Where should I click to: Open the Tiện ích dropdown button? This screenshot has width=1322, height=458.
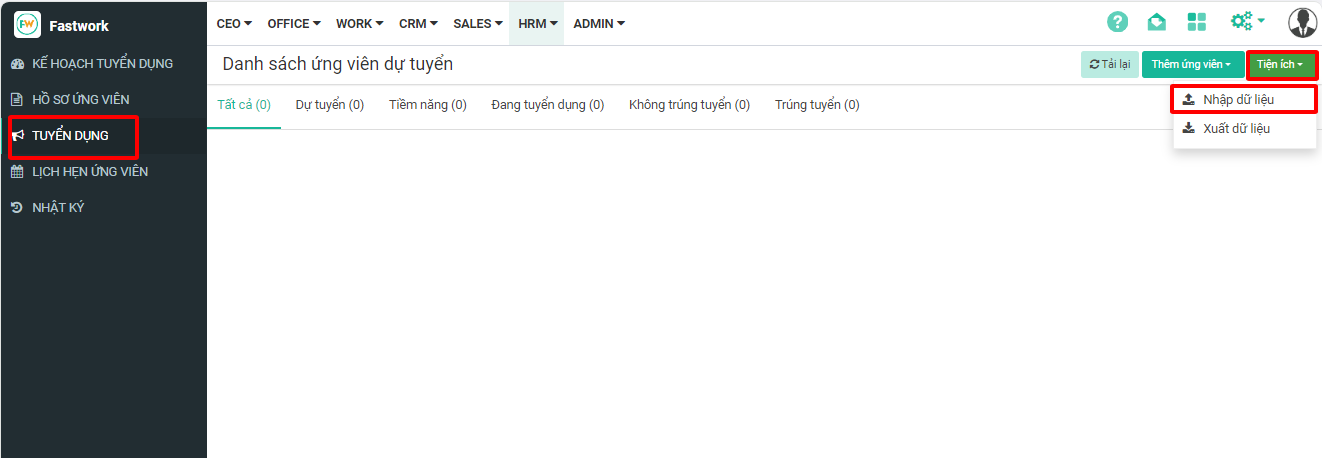point(1280,65)
